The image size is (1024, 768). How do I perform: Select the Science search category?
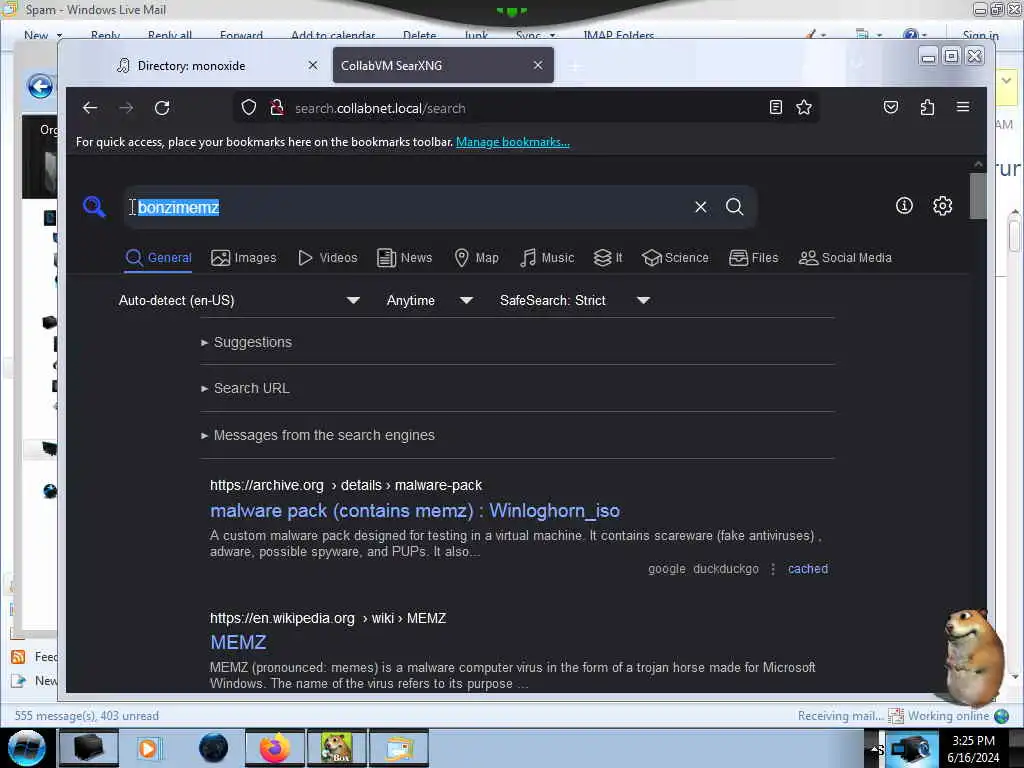[675, 258]
